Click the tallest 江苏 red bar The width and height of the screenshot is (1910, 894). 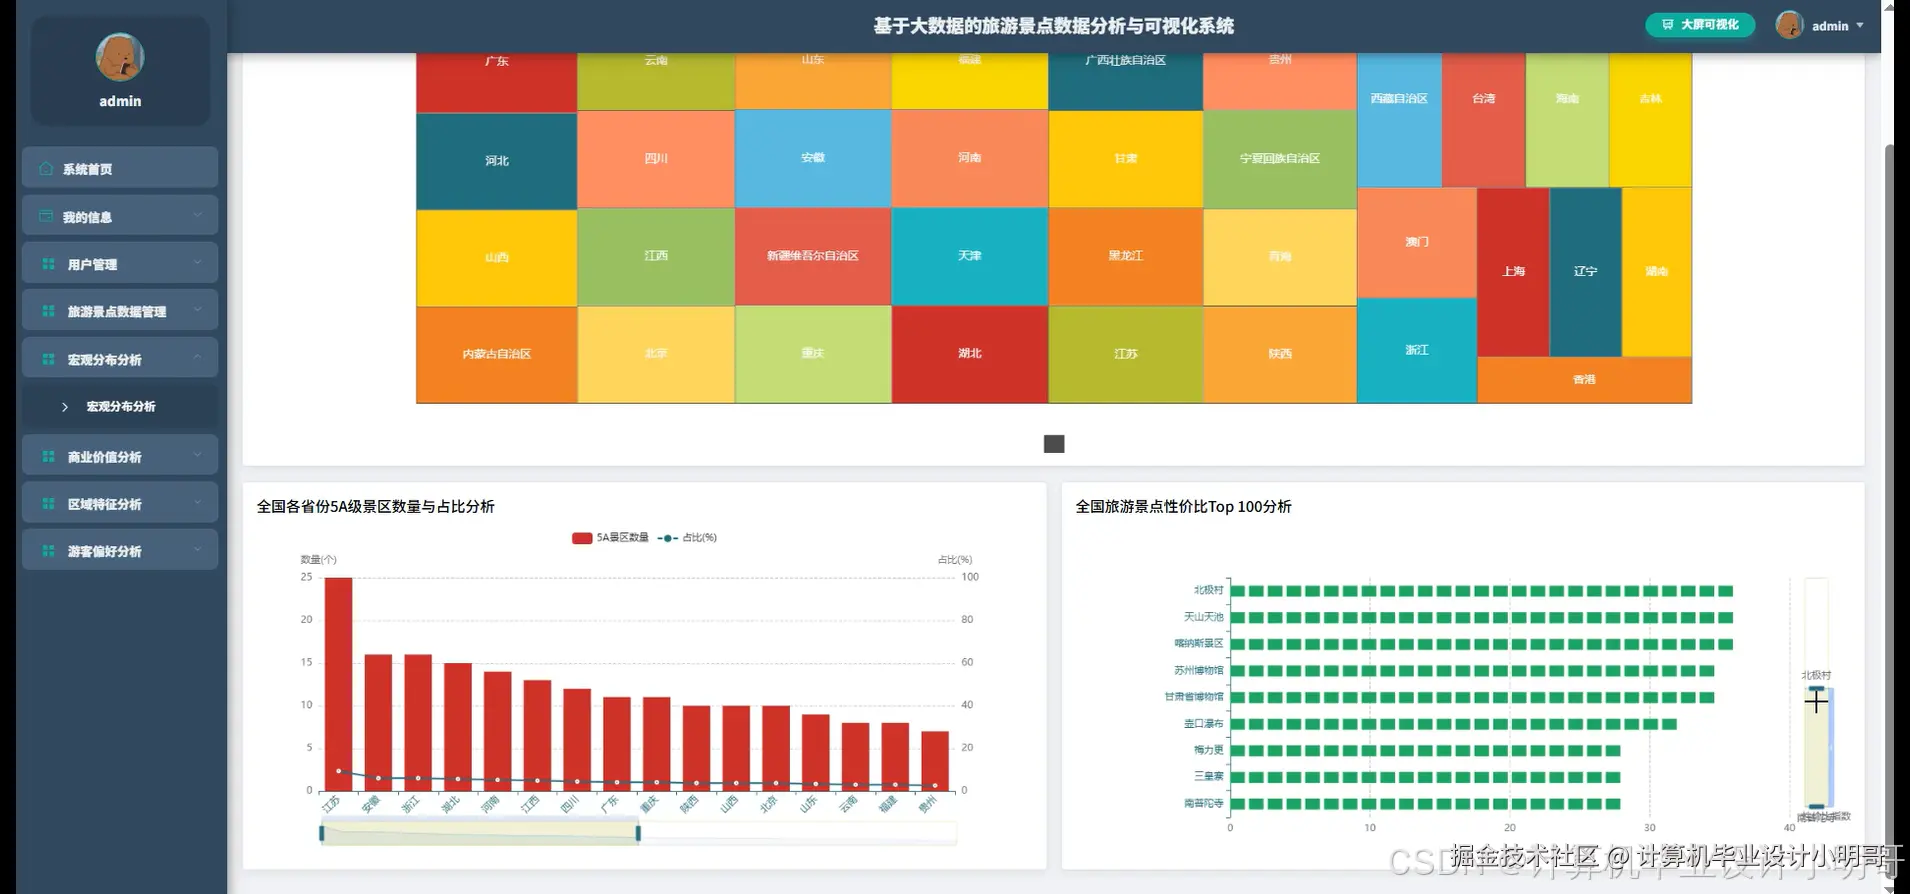(x=338, y=684)
